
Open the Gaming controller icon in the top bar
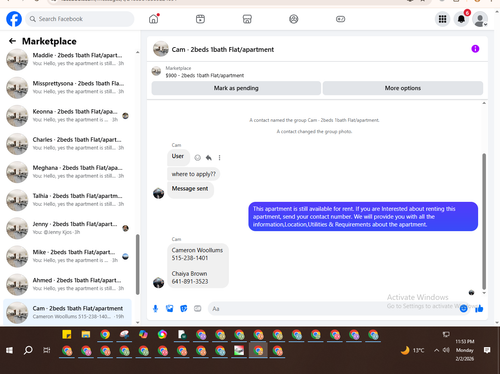click(x=340, y=19)
